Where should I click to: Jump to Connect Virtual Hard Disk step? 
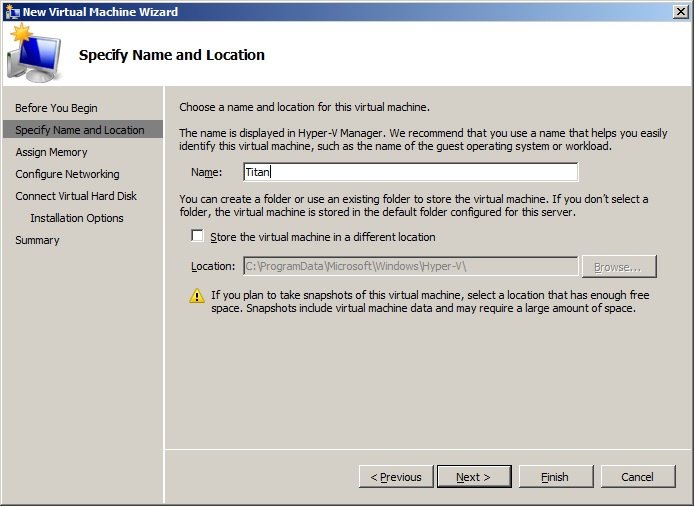[76, 196]
